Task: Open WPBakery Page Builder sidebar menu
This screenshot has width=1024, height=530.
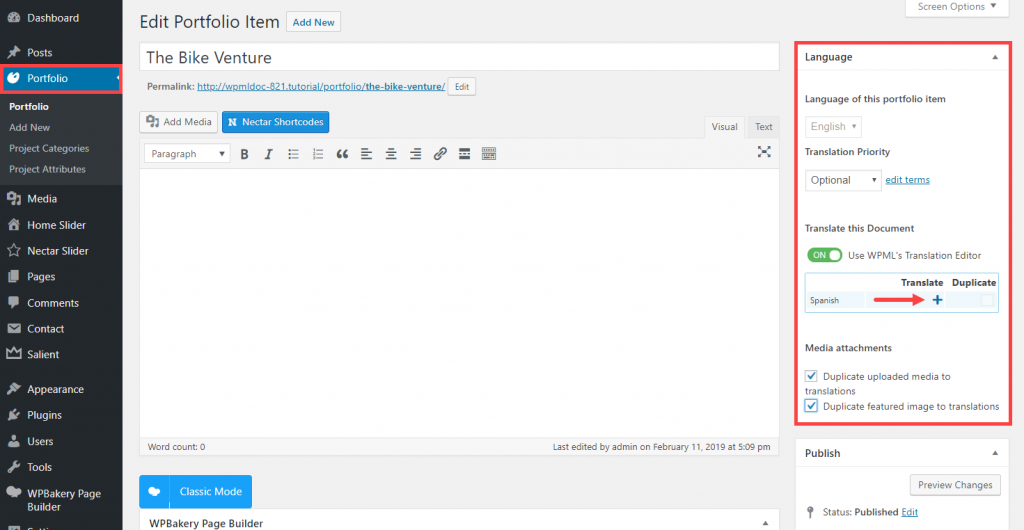Action: [61, 500]
